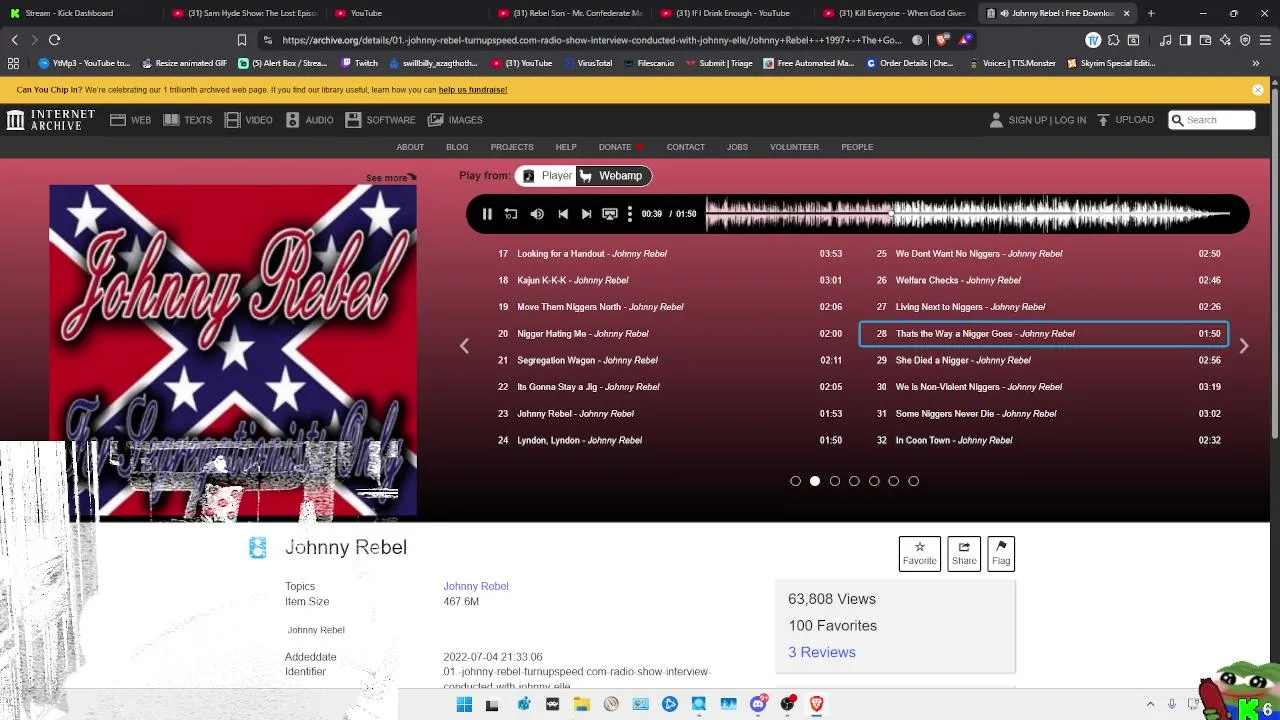
Task: Play track 17 Looking for a Handout
Action: coord(670,254)
